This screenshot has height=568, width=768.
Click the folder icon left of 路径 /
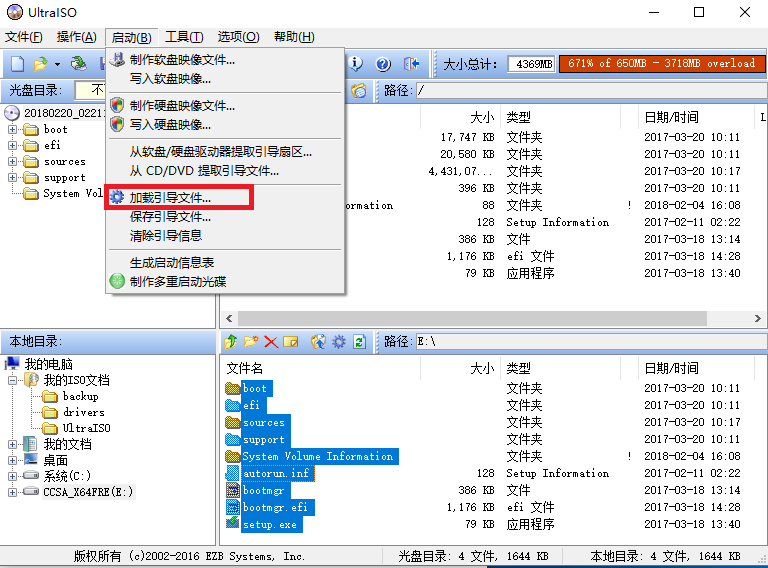coord(359,91)
